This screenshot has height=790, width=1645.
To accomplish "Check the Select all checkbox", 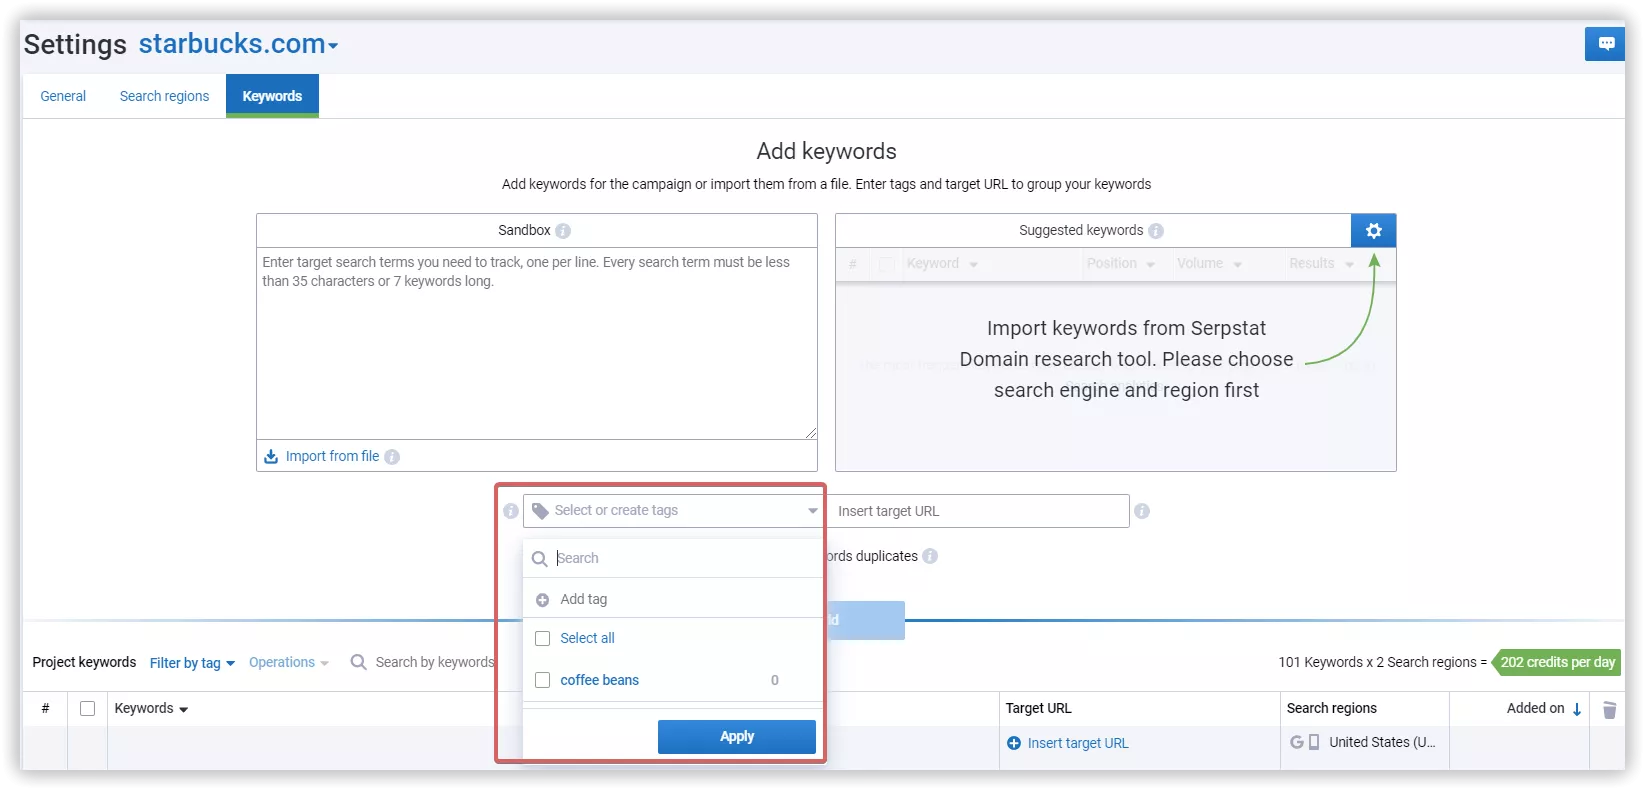I will tap(543, 638).
